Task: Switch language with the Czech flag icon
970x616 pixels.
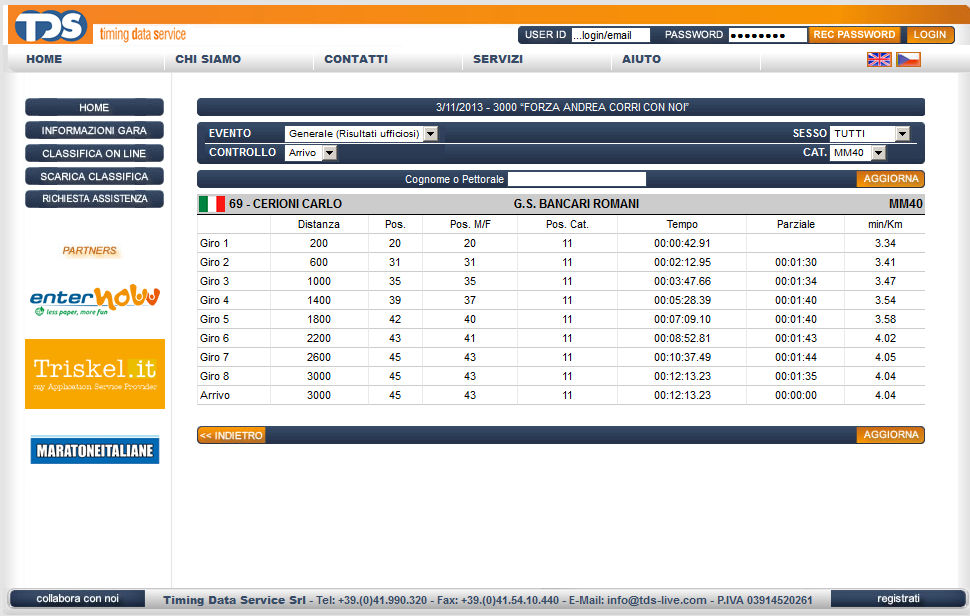Action: coord(908,59)
